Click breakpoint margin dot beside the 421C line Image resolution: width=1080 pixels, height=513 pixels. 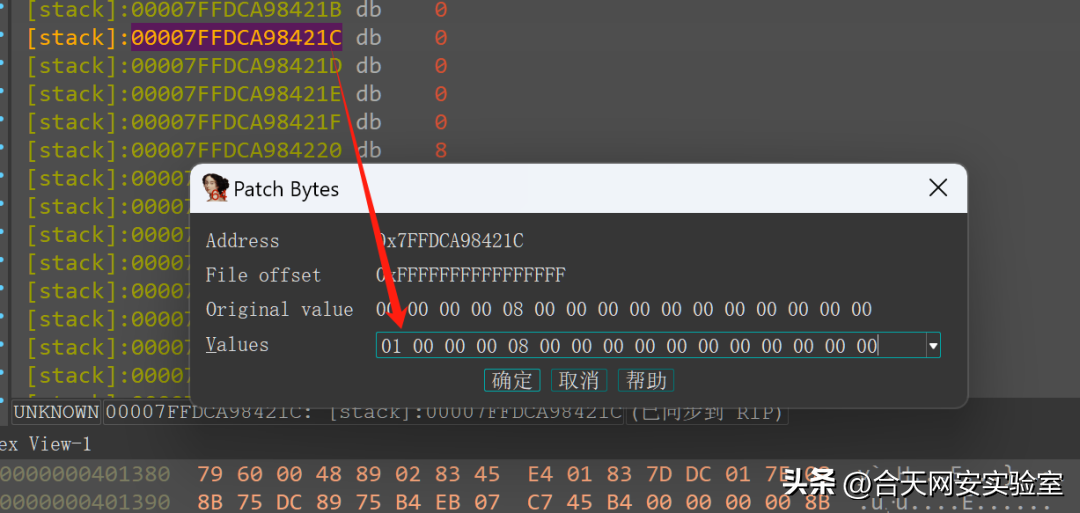coord(3,38)
